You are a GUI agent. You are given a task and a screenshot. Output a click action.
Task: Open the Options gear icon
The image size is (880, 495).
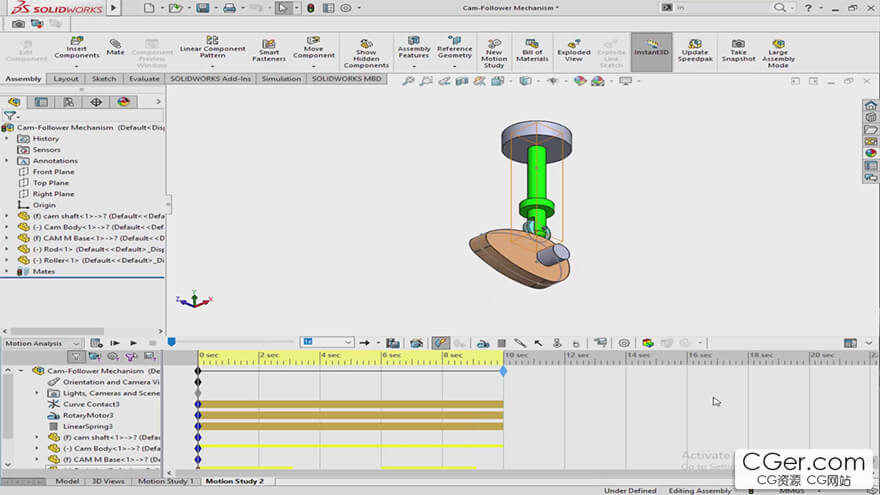point(346,8)
